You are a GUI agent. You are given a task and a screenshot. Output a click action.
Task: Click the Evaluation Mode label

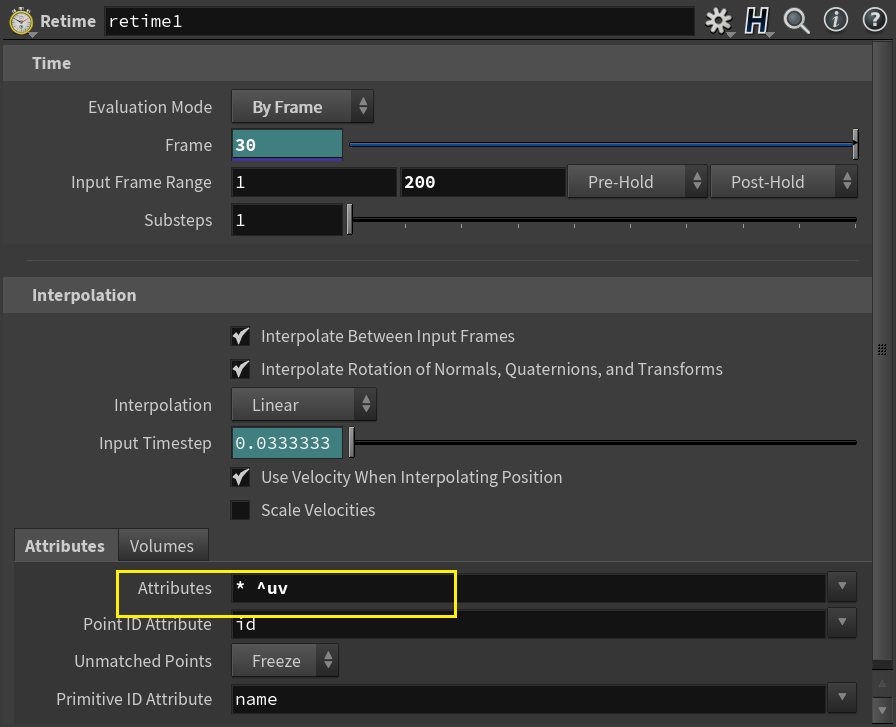click(150, 107)
